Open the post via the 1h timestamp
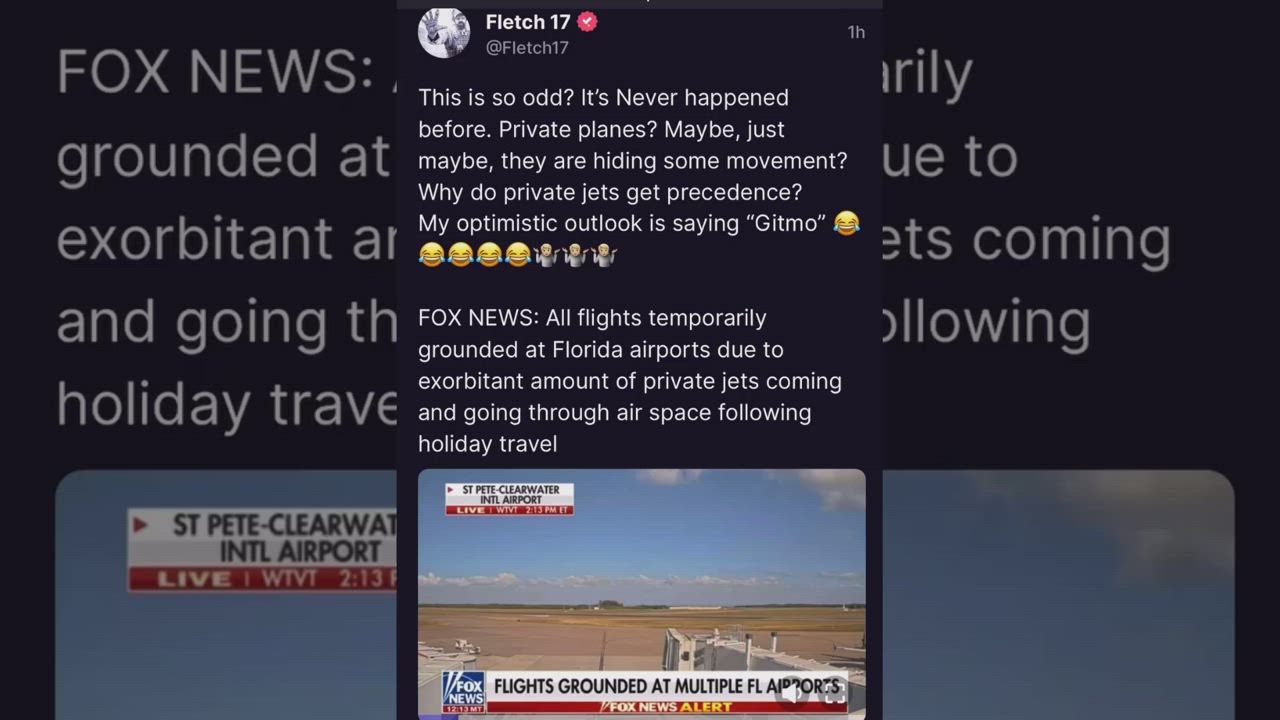The width and height of the screenshot is (1280, 720). tap(856, 32)
